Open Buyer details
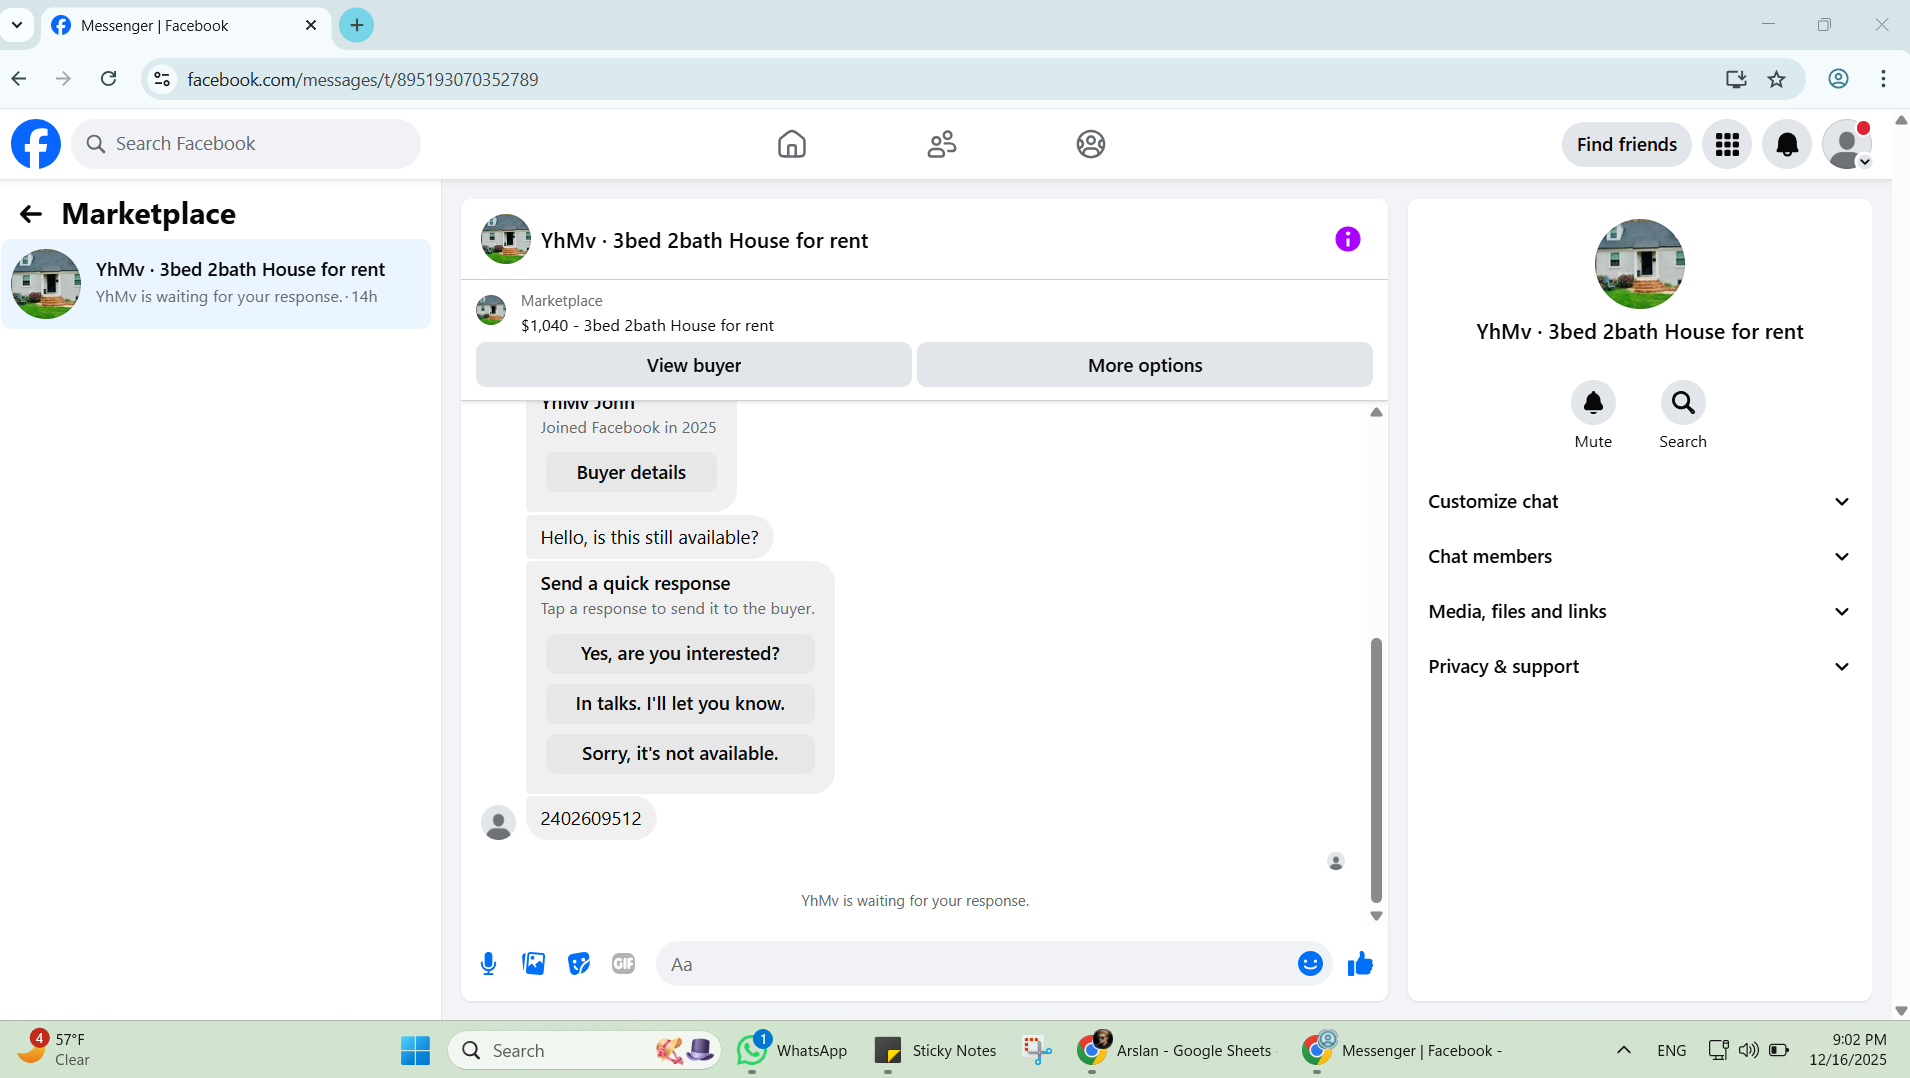1910x1078 pixels. coord(631,473)
